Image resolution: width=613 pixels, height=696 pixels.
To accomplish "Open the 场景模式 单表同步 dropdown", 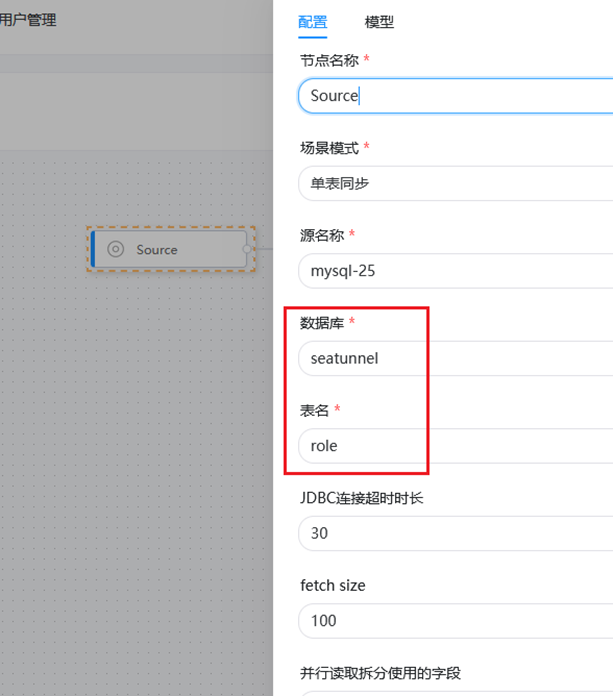I will pos(455,183).
